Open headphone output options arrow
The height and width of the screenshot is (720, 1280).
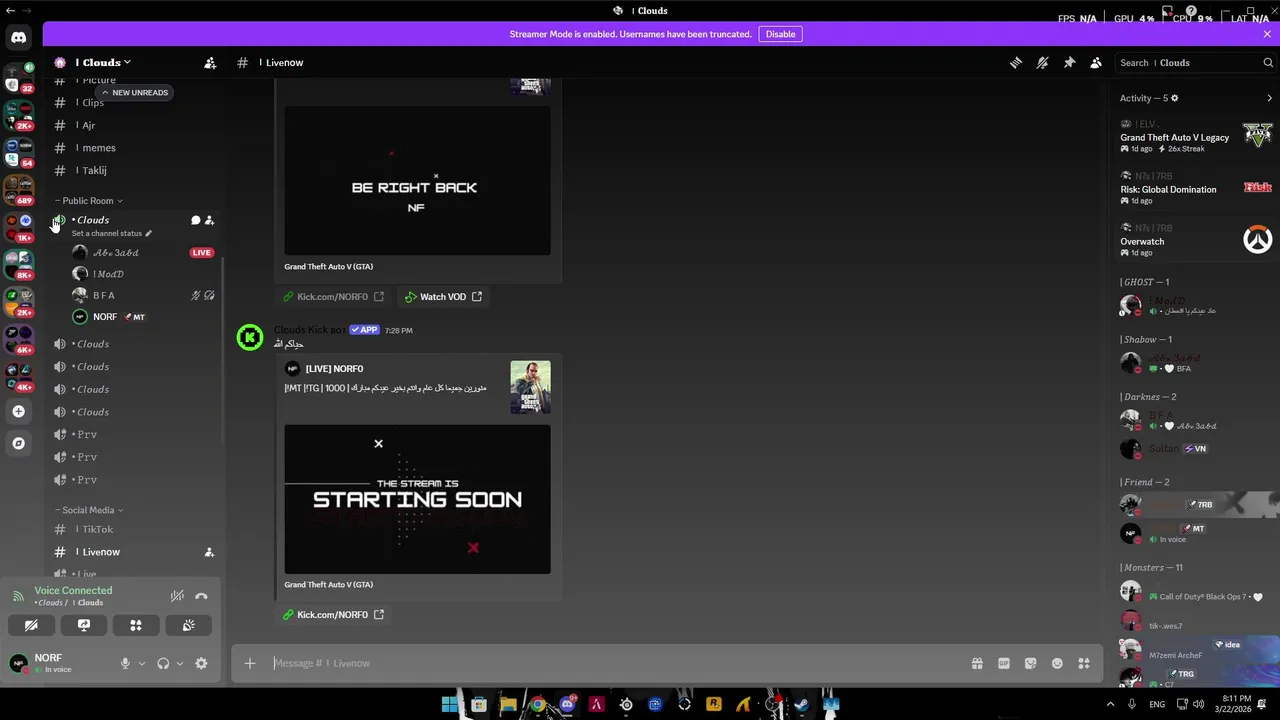pyautogui.click(x=179, y=663)
